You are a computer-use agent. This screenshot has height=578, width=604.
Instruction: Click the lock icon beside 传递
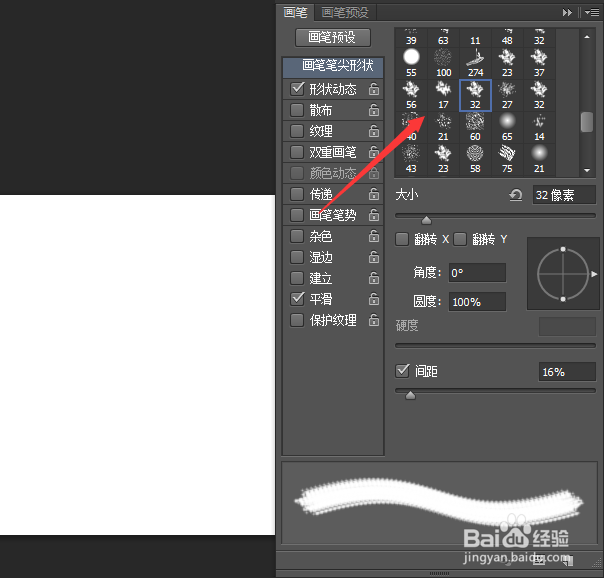tap(373, 194)
